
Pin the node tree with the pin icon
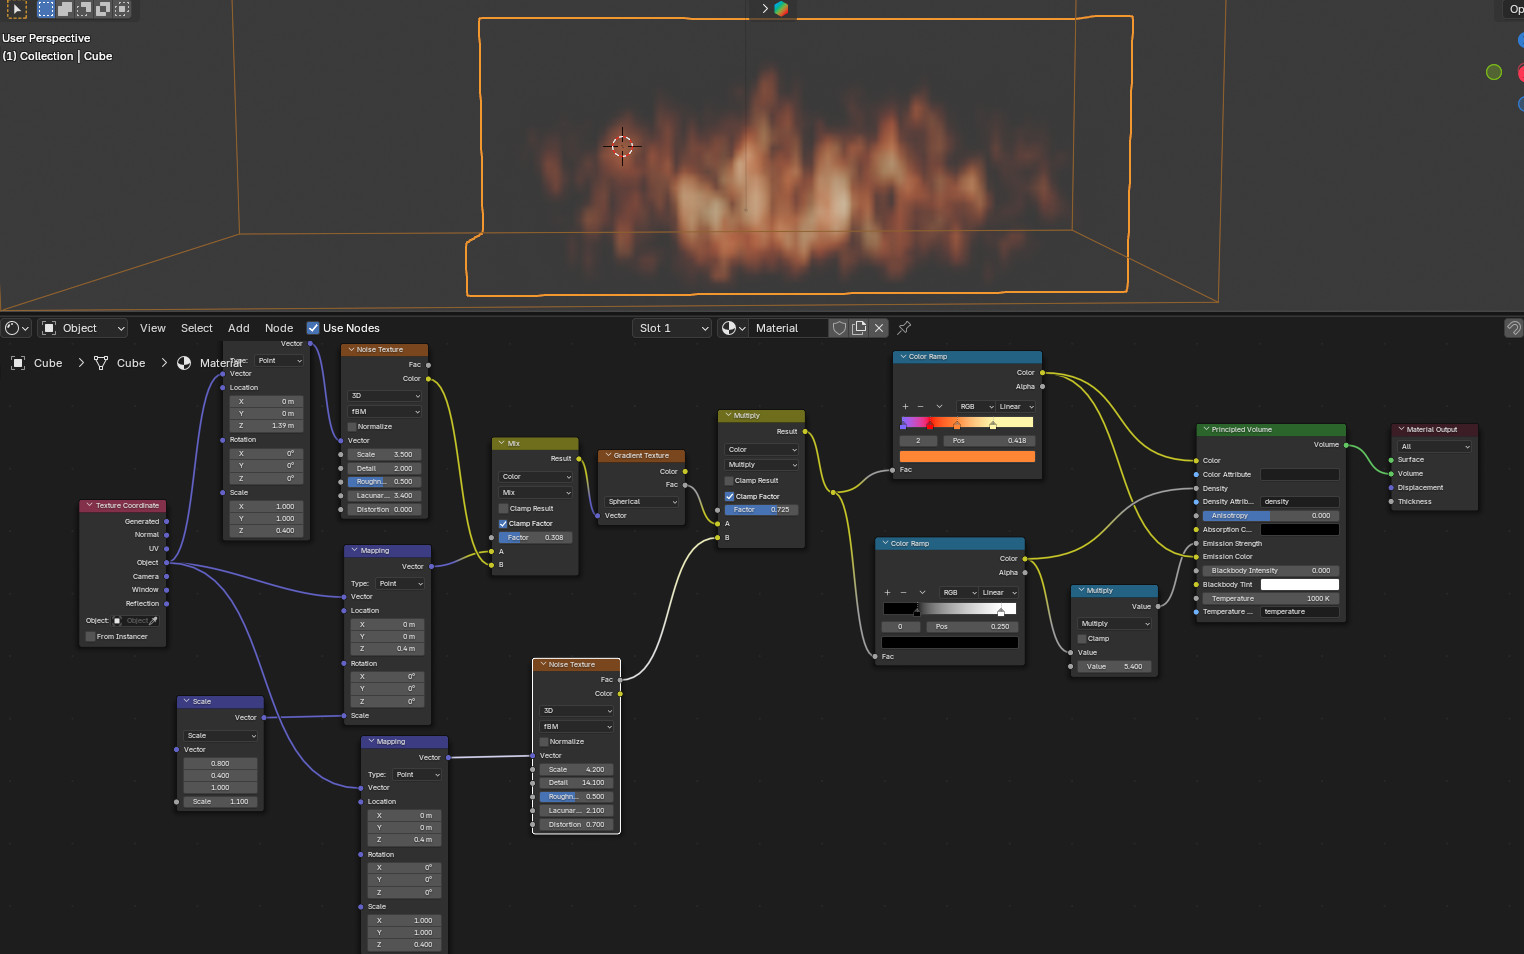tap(904, 328)
